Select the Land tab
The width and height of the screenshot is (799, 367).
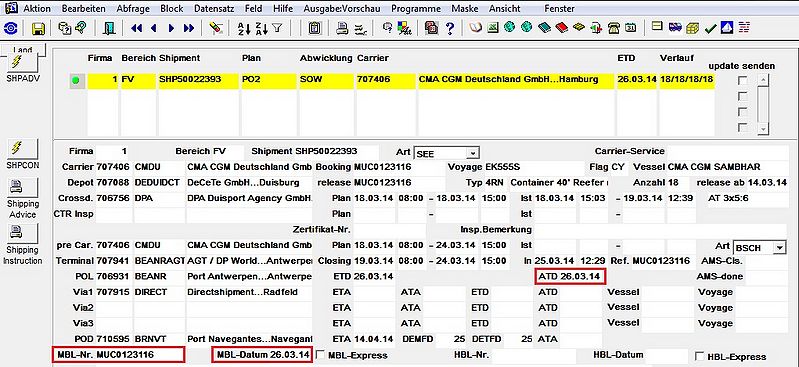coord(23,49)
